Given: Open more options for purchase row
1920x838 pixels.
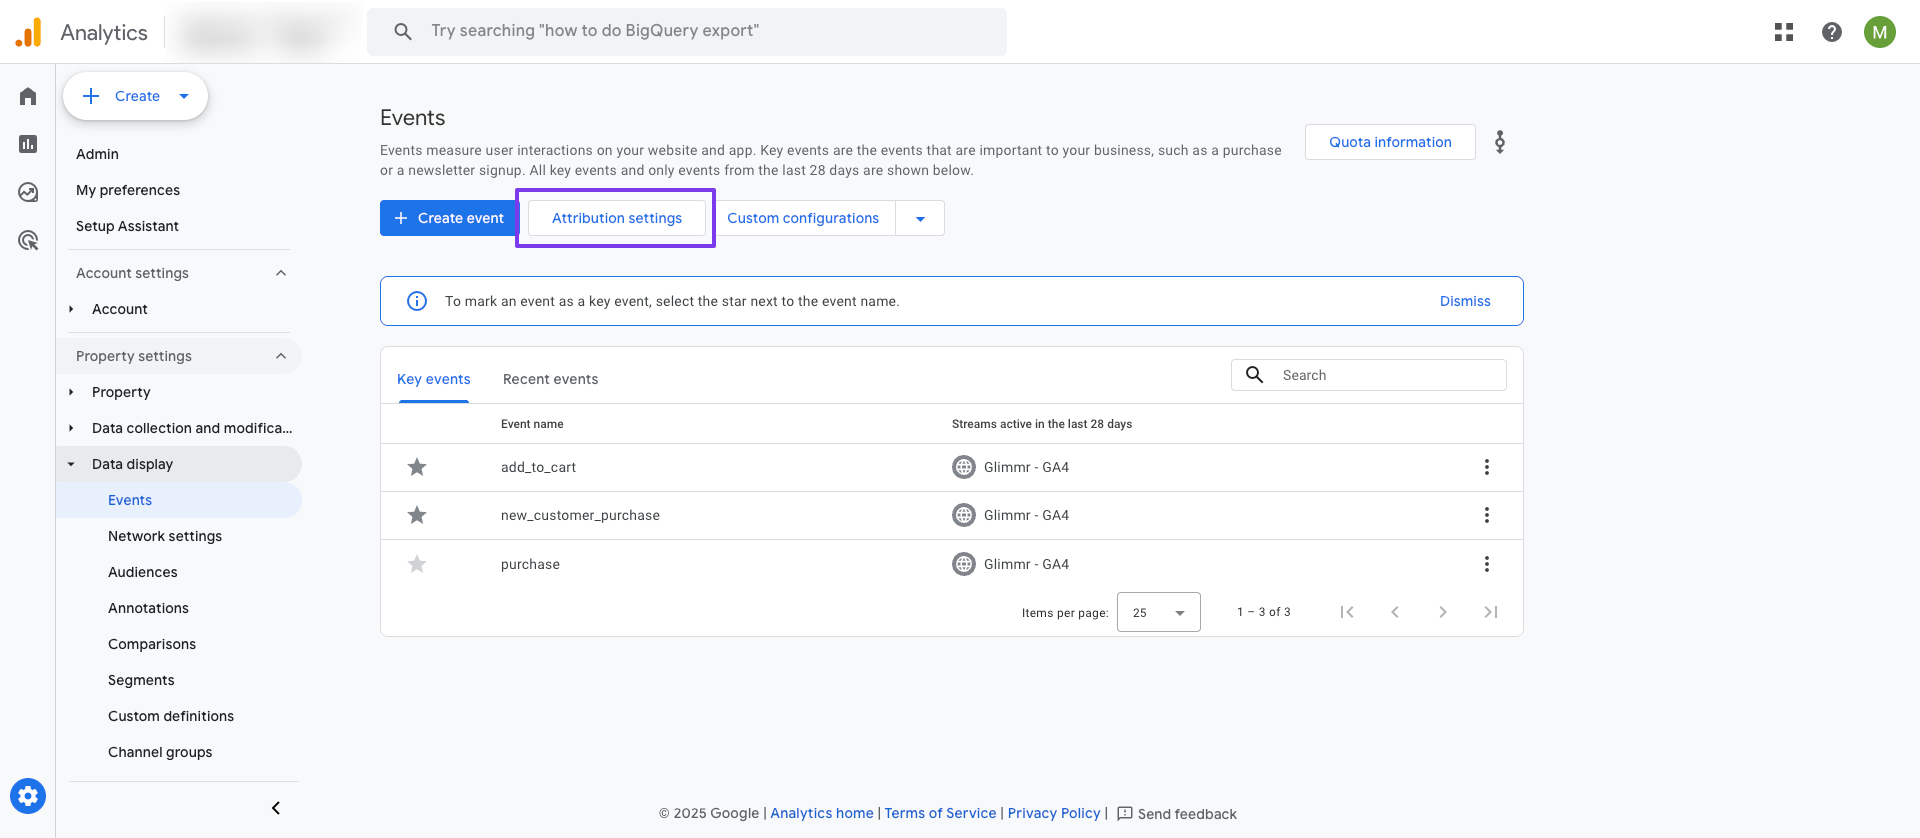Looking at the screenshot, I should 1487,564.
